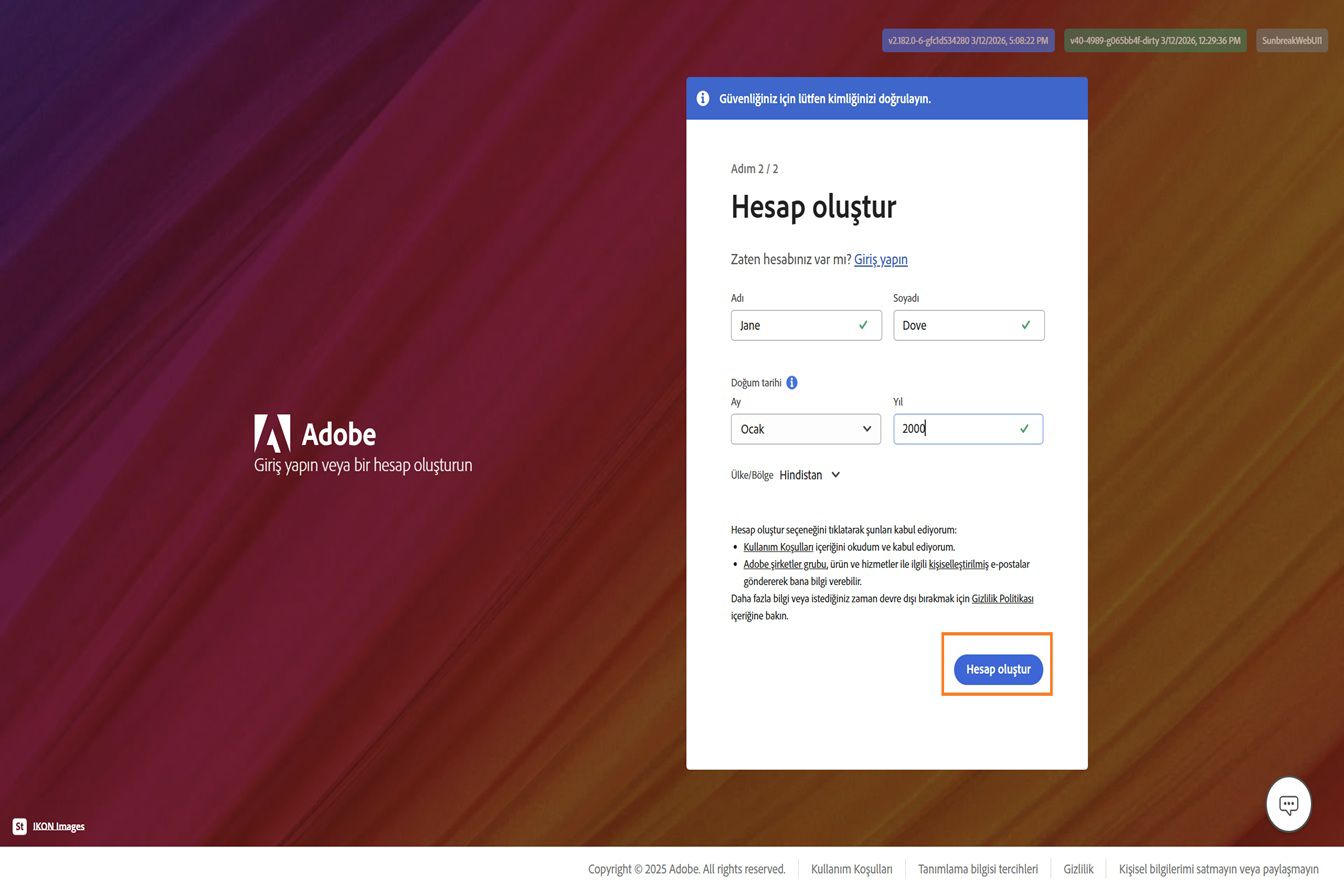The image size is (1344, 890).
Task: Click the info icon beside Doğum tarihi
Action: [x=792, y=382]
